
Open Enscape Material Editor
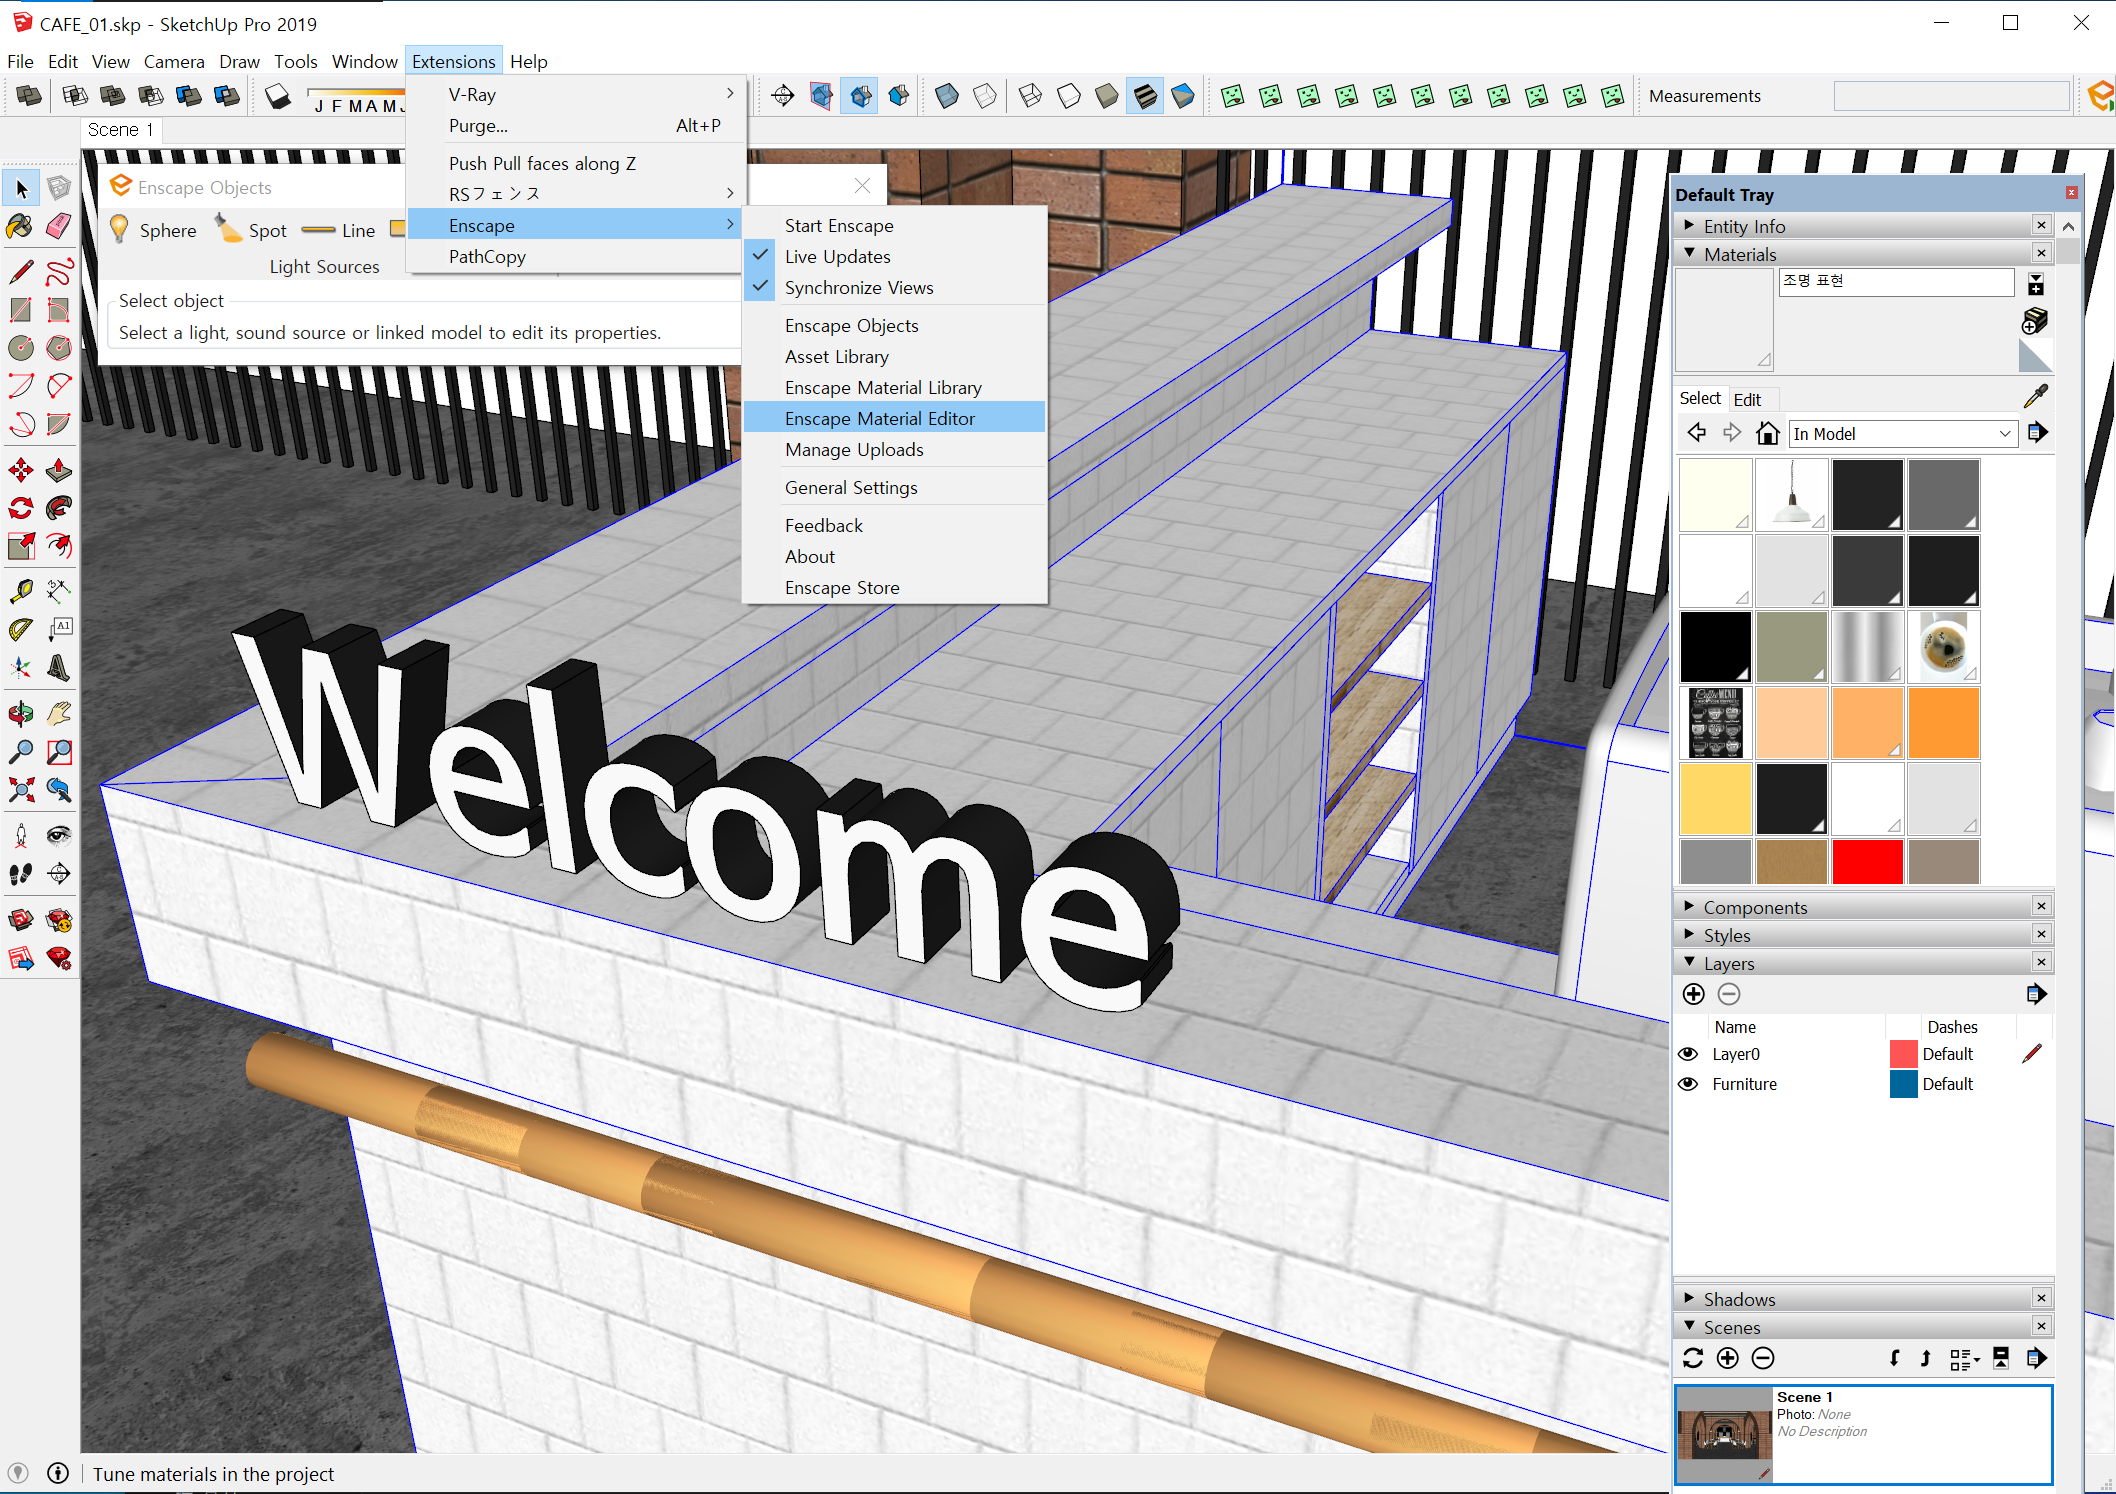click(x=895, y=418)
